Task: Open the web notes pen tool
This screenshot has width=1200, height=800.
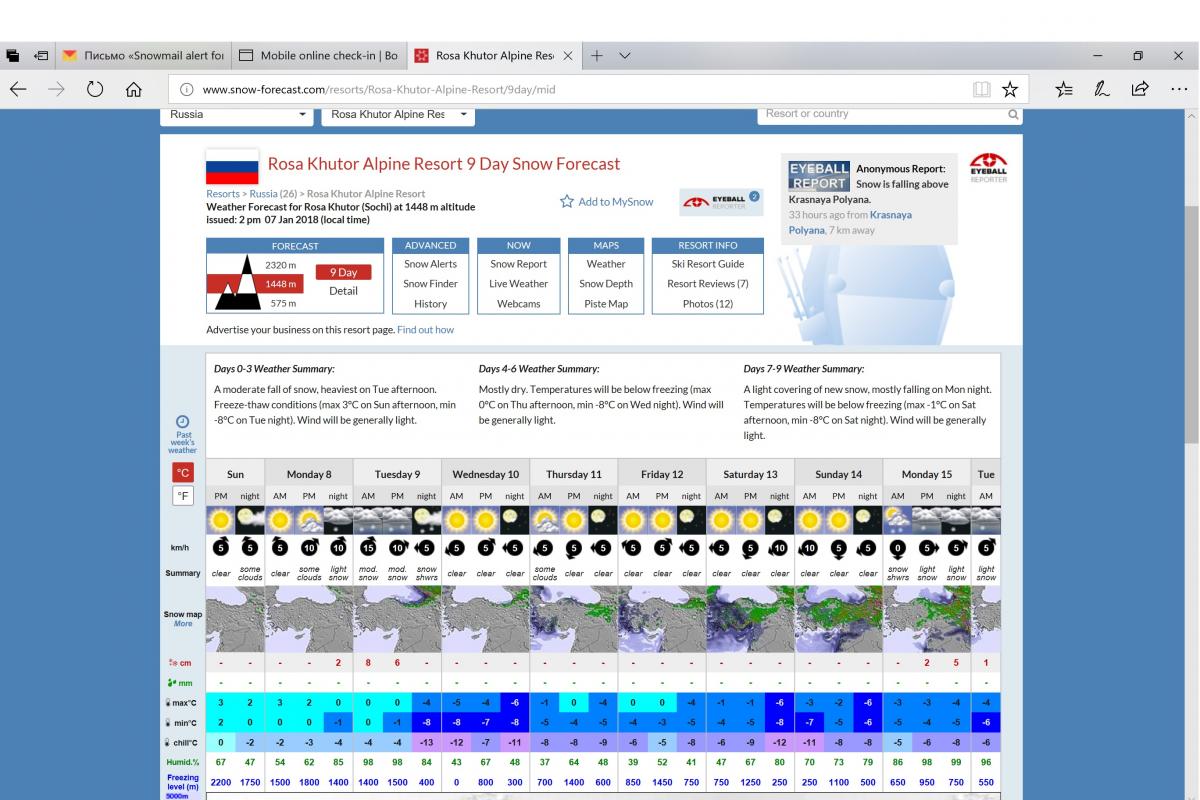Action: [x=1102, y=89]
